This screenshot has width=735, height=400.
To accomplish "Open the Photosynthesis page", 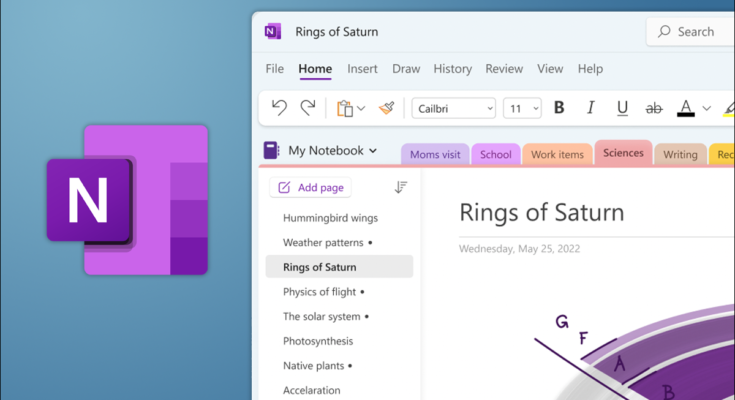I will [x=318, y=341].
